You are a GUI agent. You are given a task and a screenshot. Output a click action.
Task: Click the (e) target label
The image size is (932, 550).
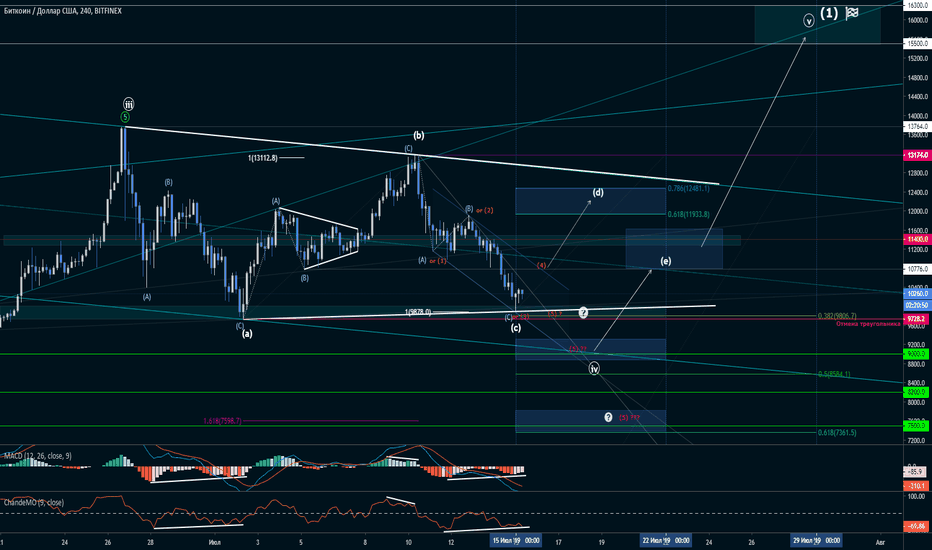tap(666, 261)
